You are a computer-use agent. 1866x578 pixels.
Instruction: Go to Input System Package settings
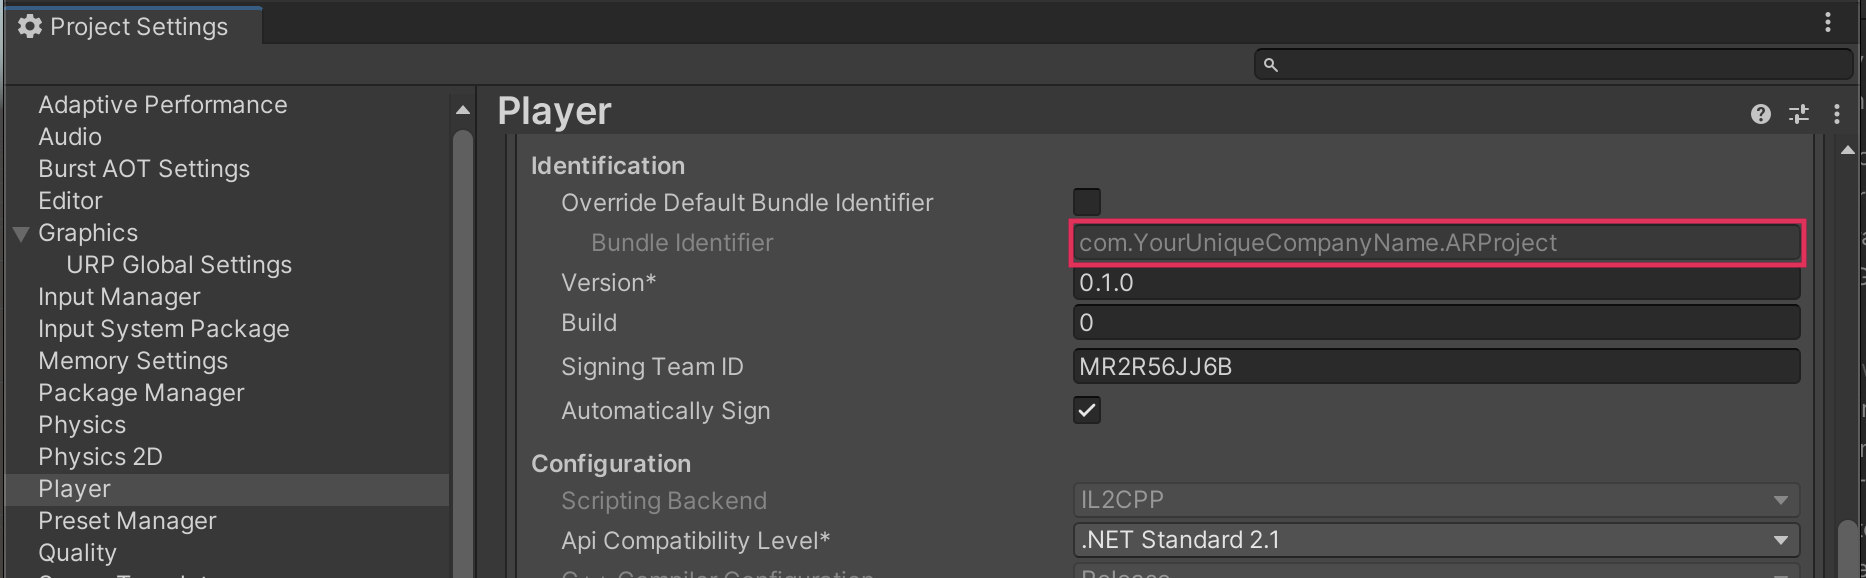(x=163, y=329)
